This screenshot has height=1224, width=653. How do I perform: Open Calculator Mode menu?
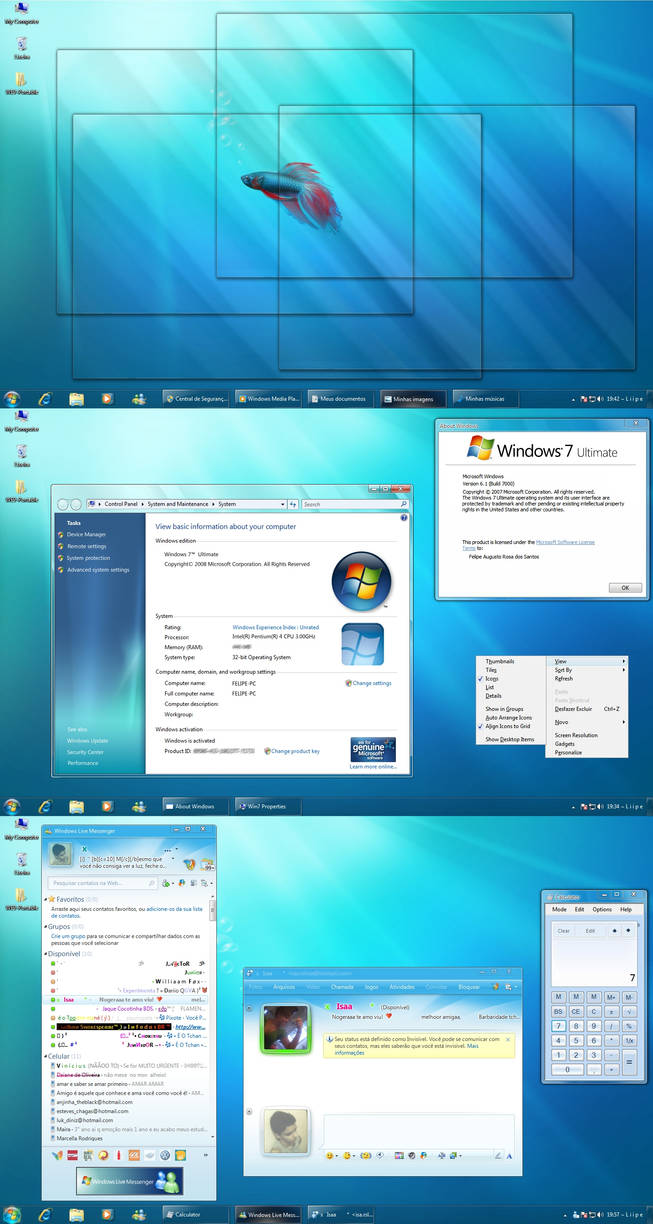coord(560,909)
